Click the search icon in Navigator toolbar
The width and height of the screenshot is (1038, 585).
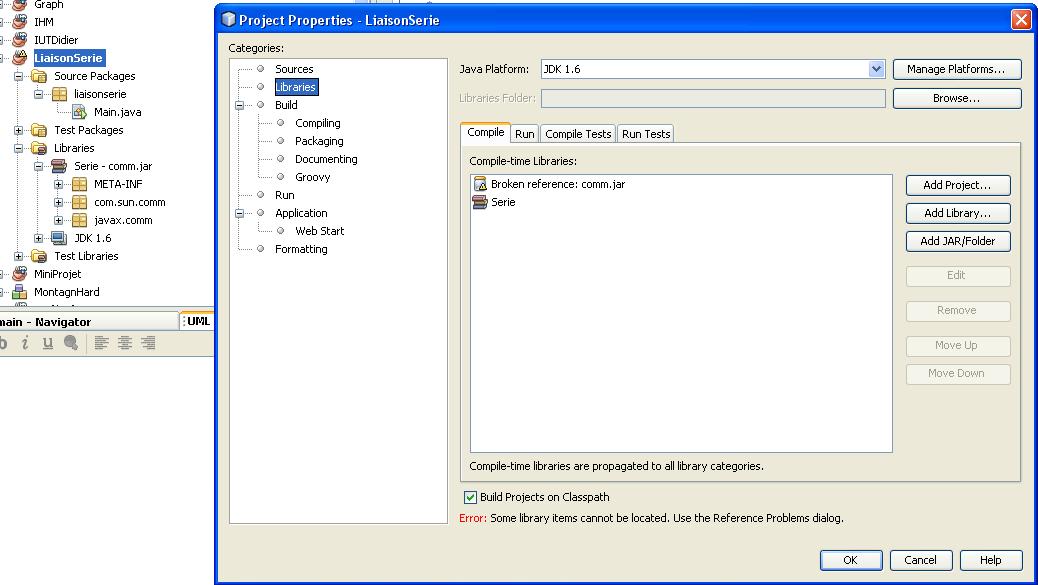71,343
